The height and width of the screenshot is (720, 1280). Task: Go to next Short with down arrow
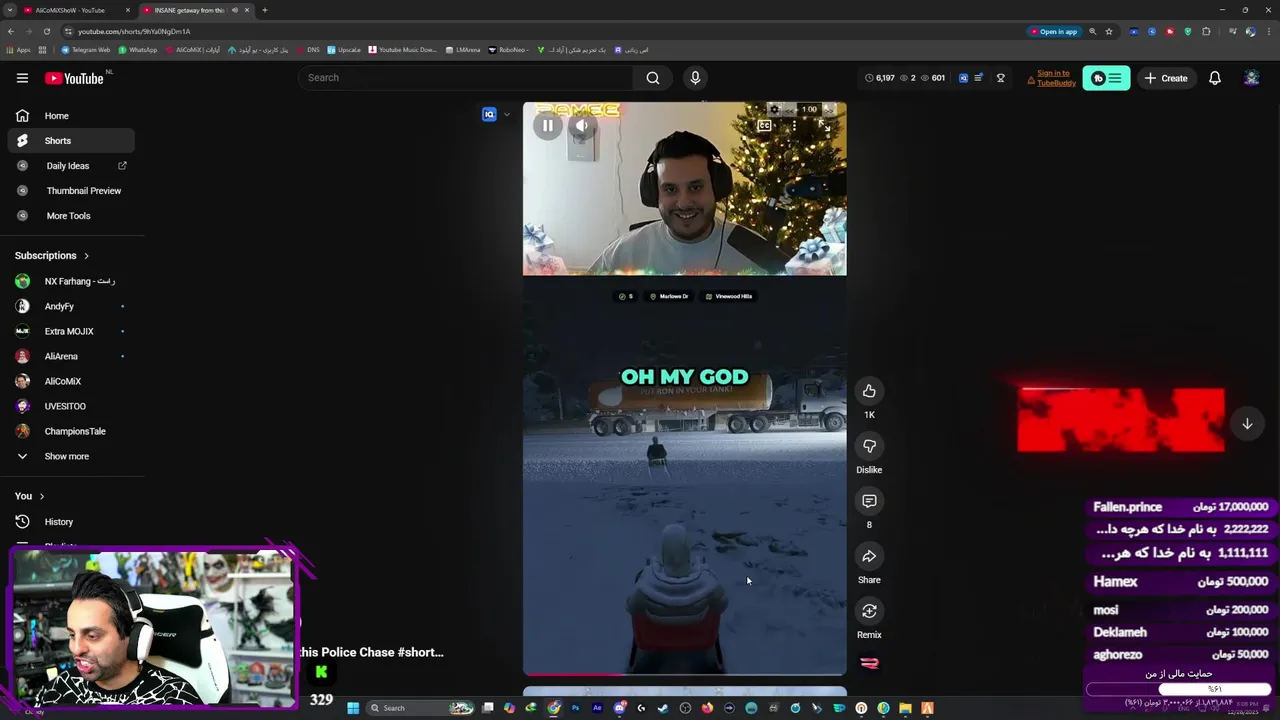[x=1247, y=424]
